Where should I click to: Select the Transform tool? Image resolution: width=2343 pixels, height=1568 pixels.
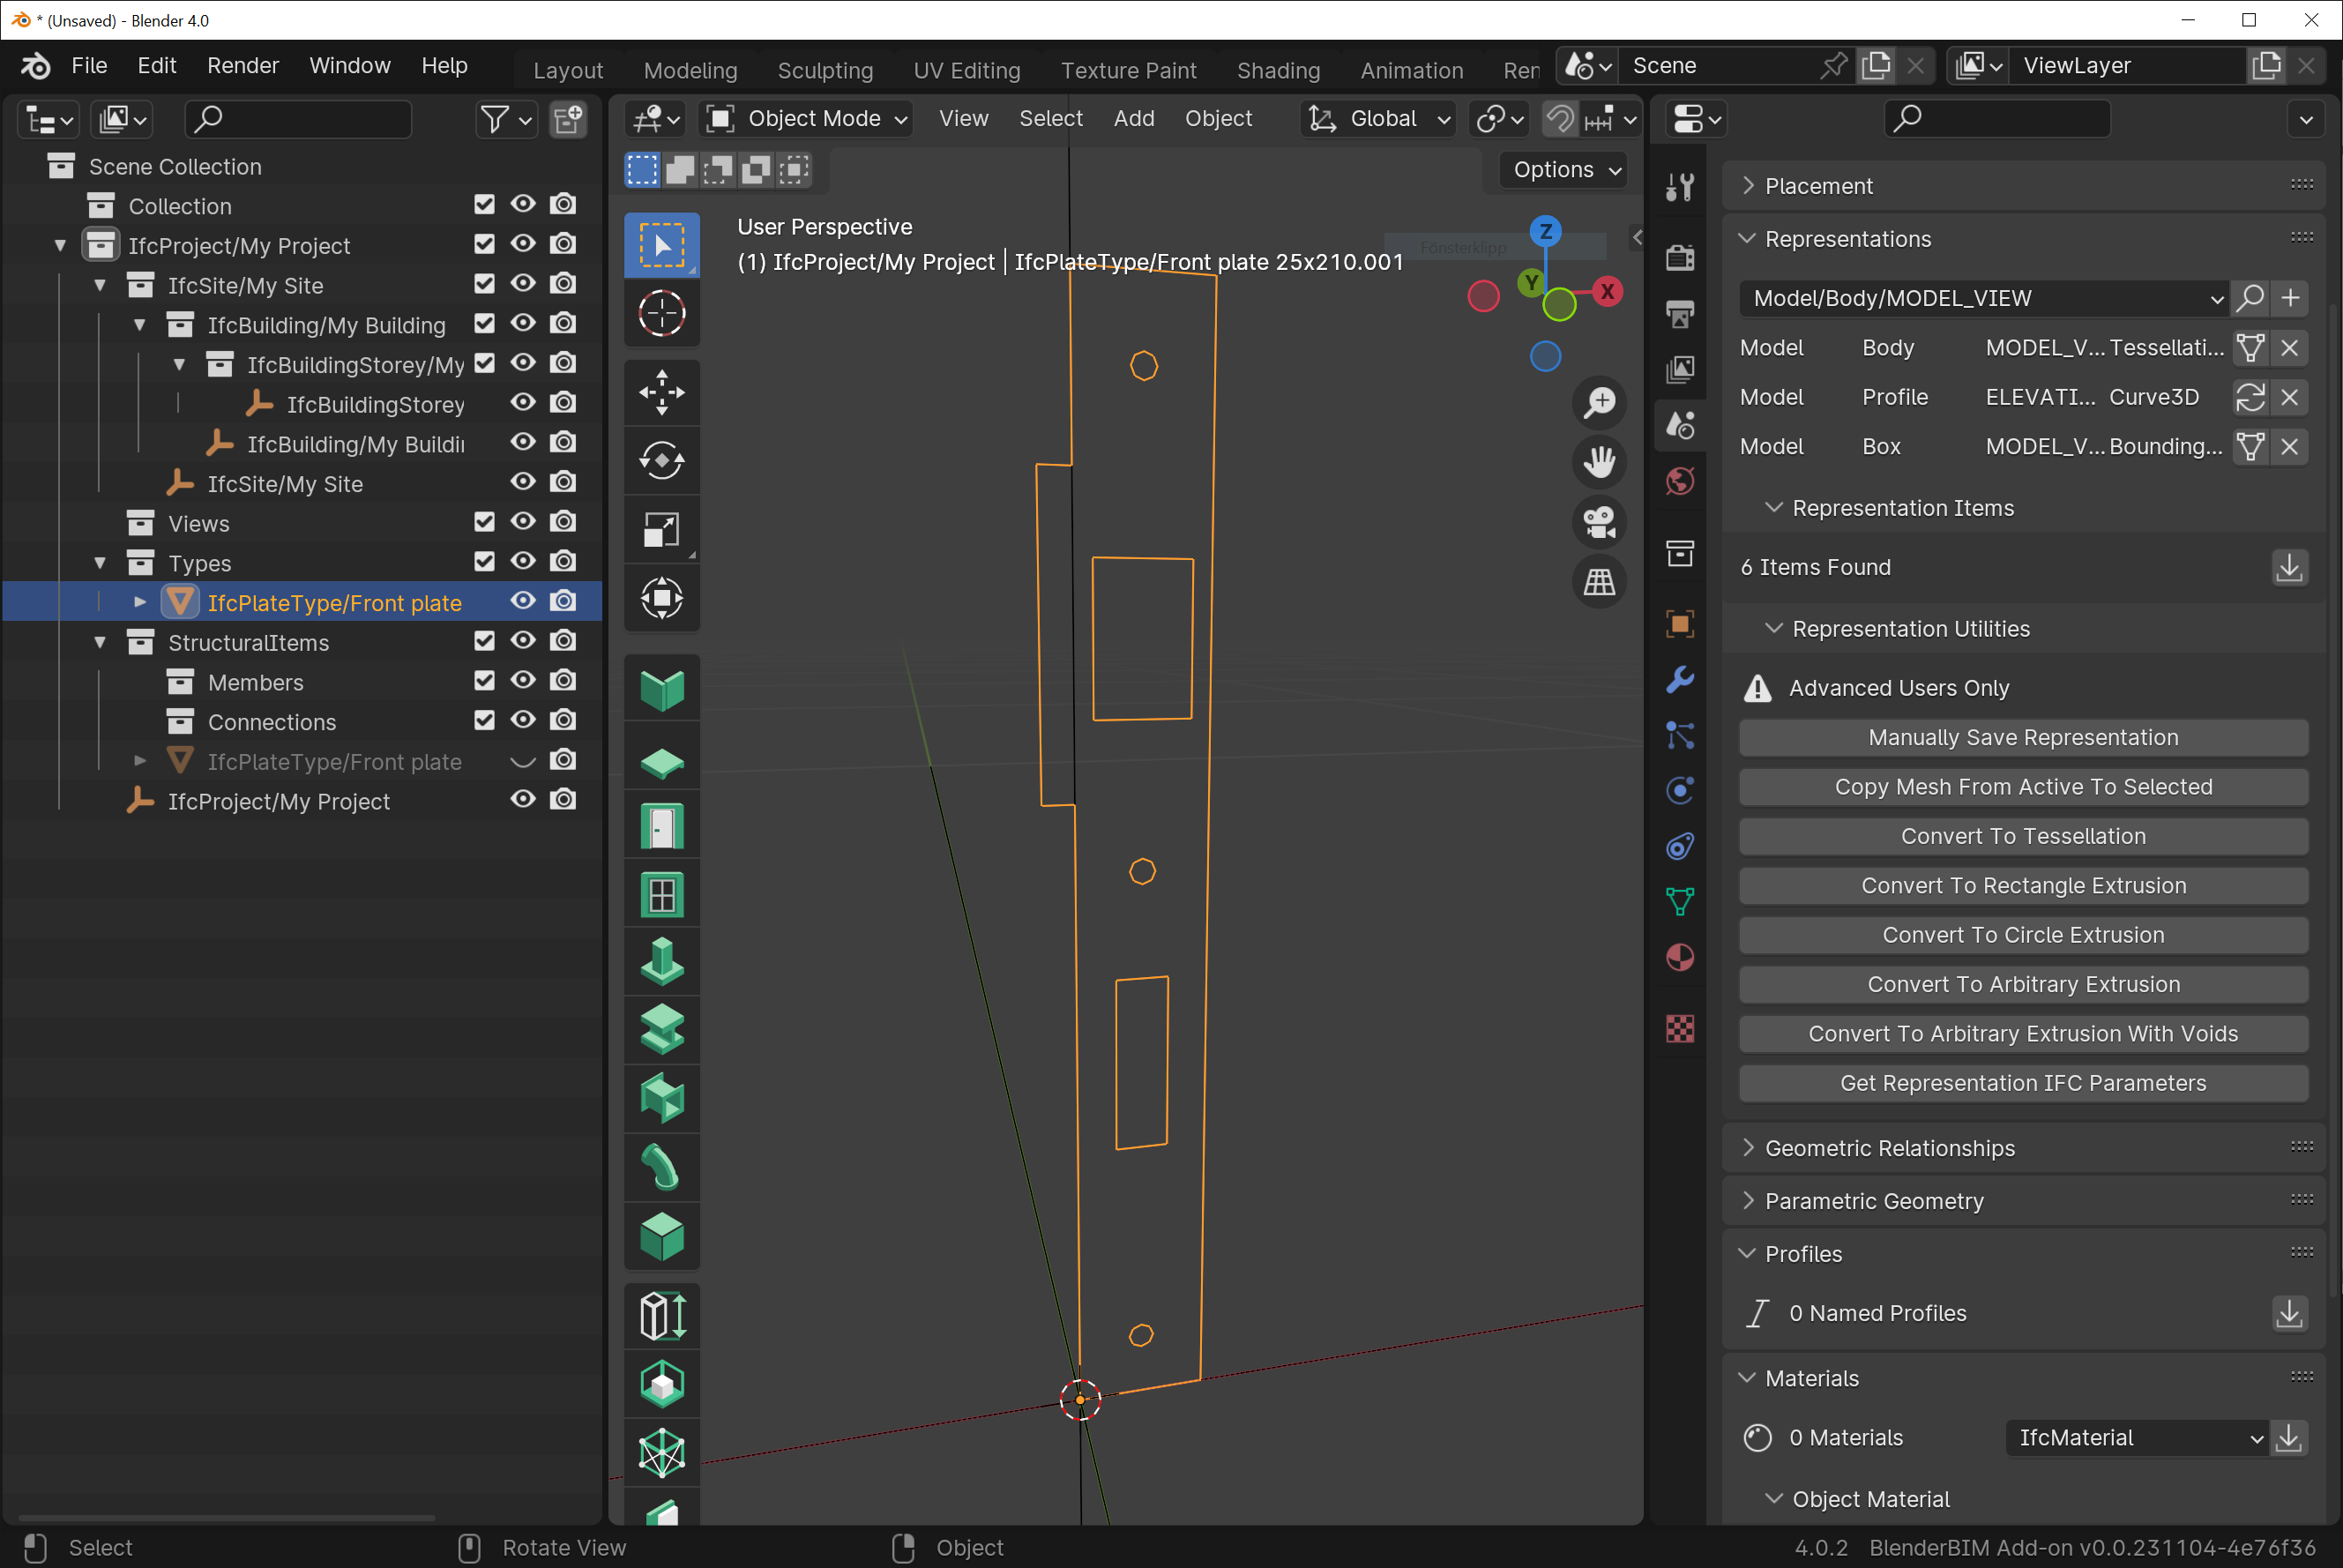point(661,599)
